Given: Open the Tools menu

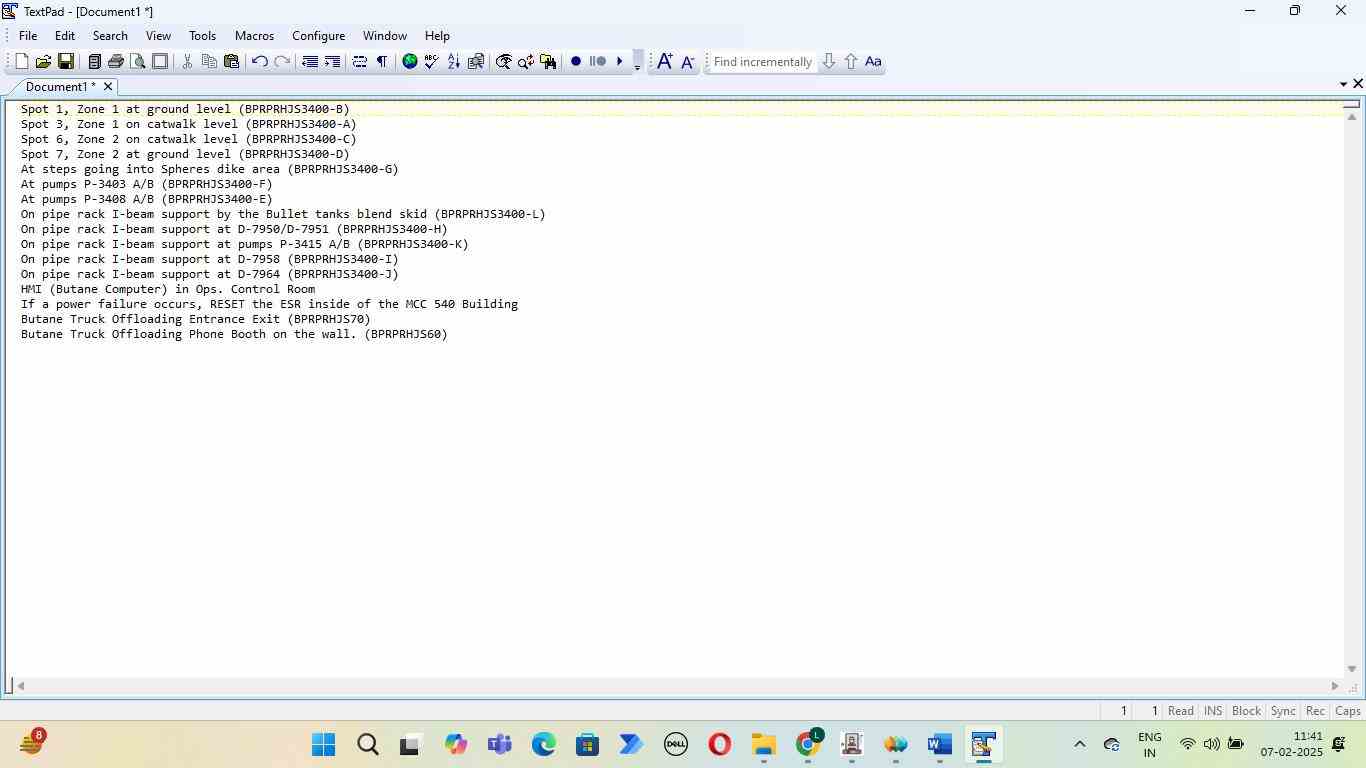Looking at the screenshot, I should coord(202,36).
